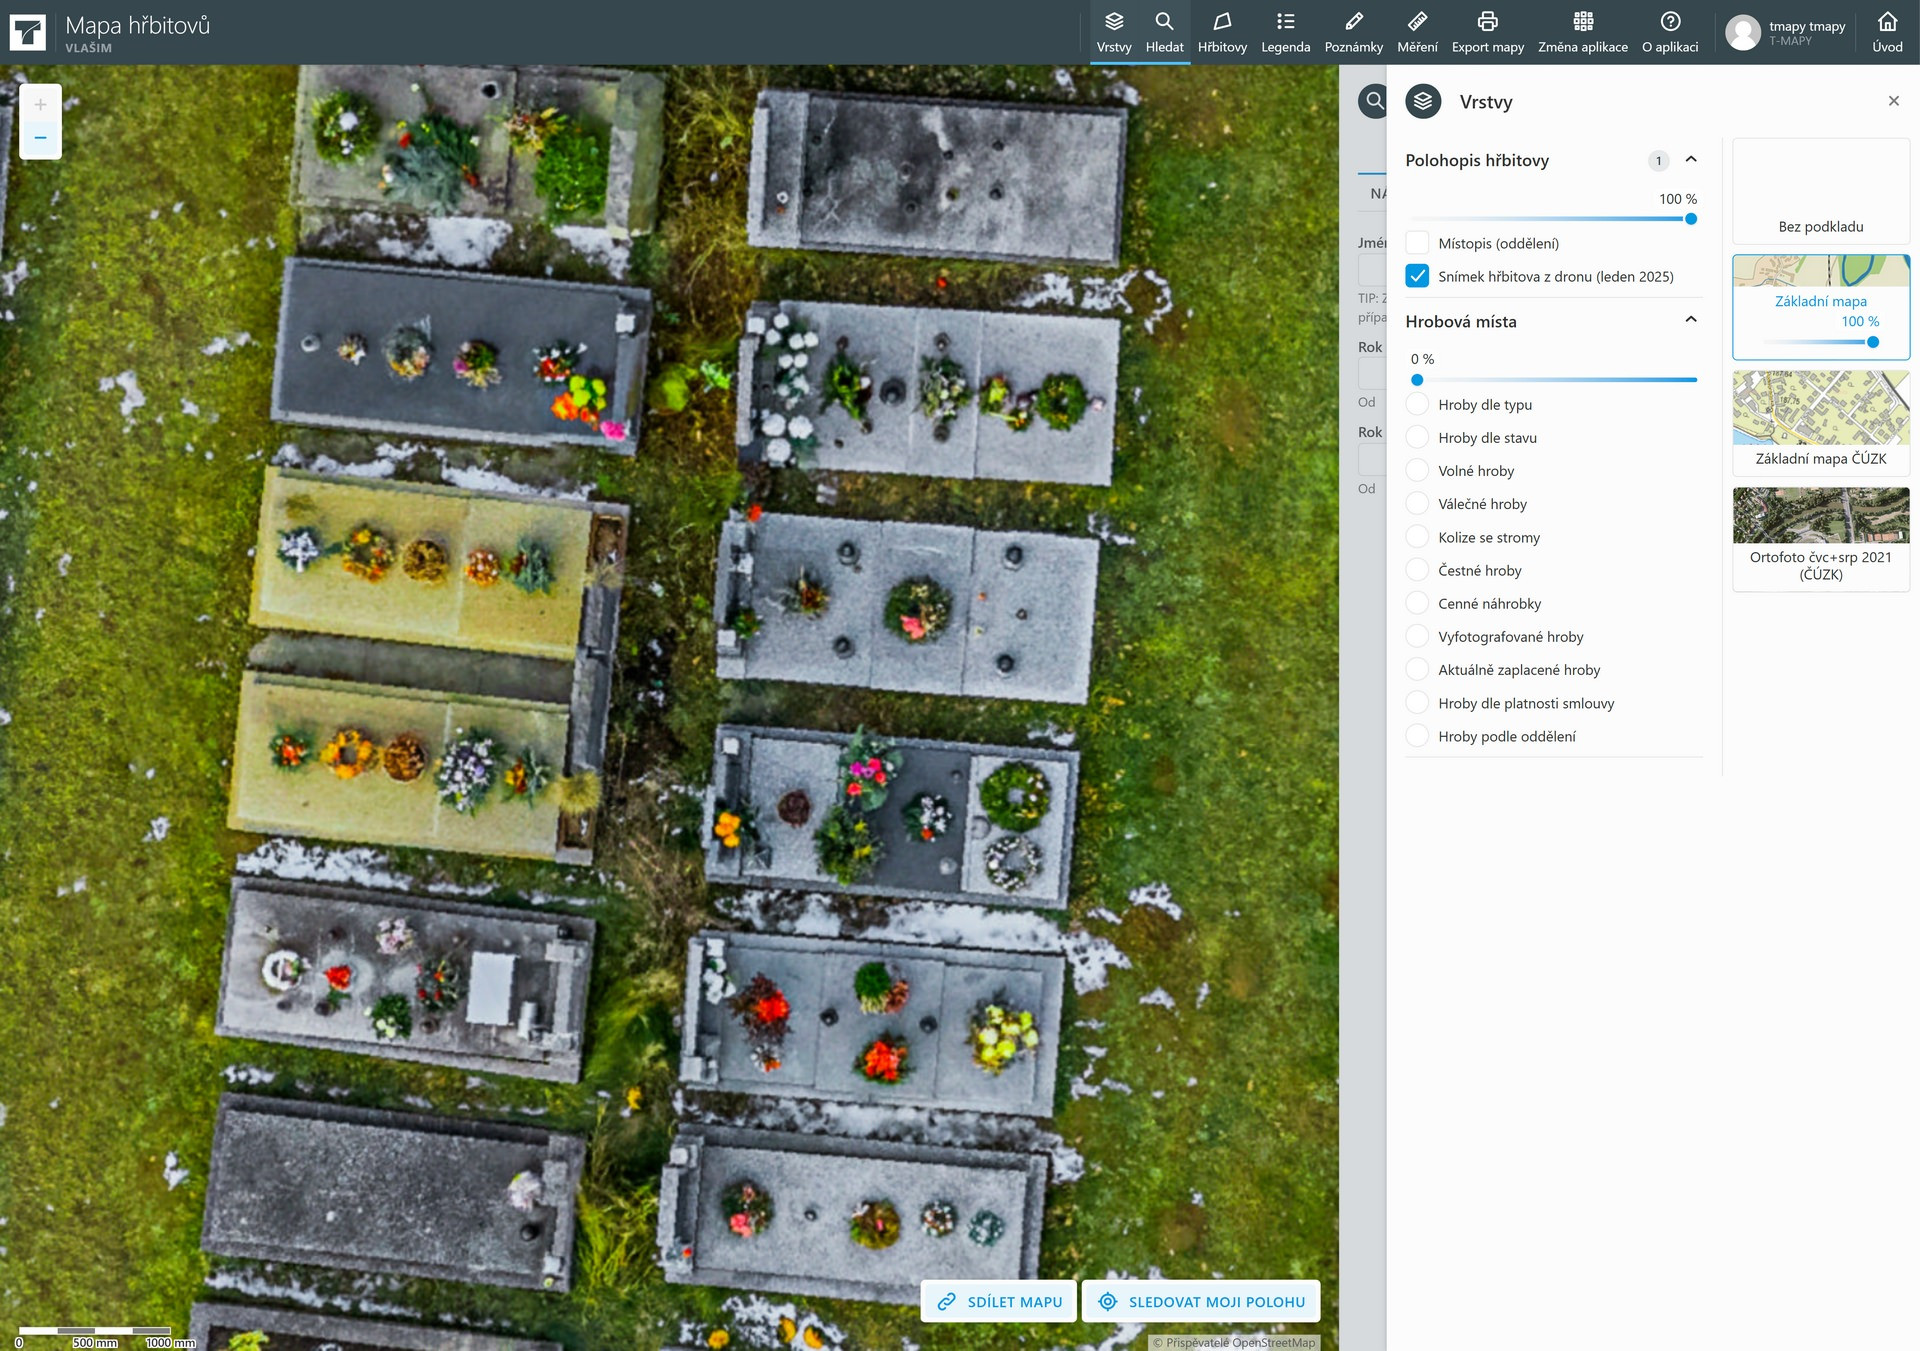Zoom in on the map
The height and width of the screenshot is (1351, 1920).
(x=40, y=104)
